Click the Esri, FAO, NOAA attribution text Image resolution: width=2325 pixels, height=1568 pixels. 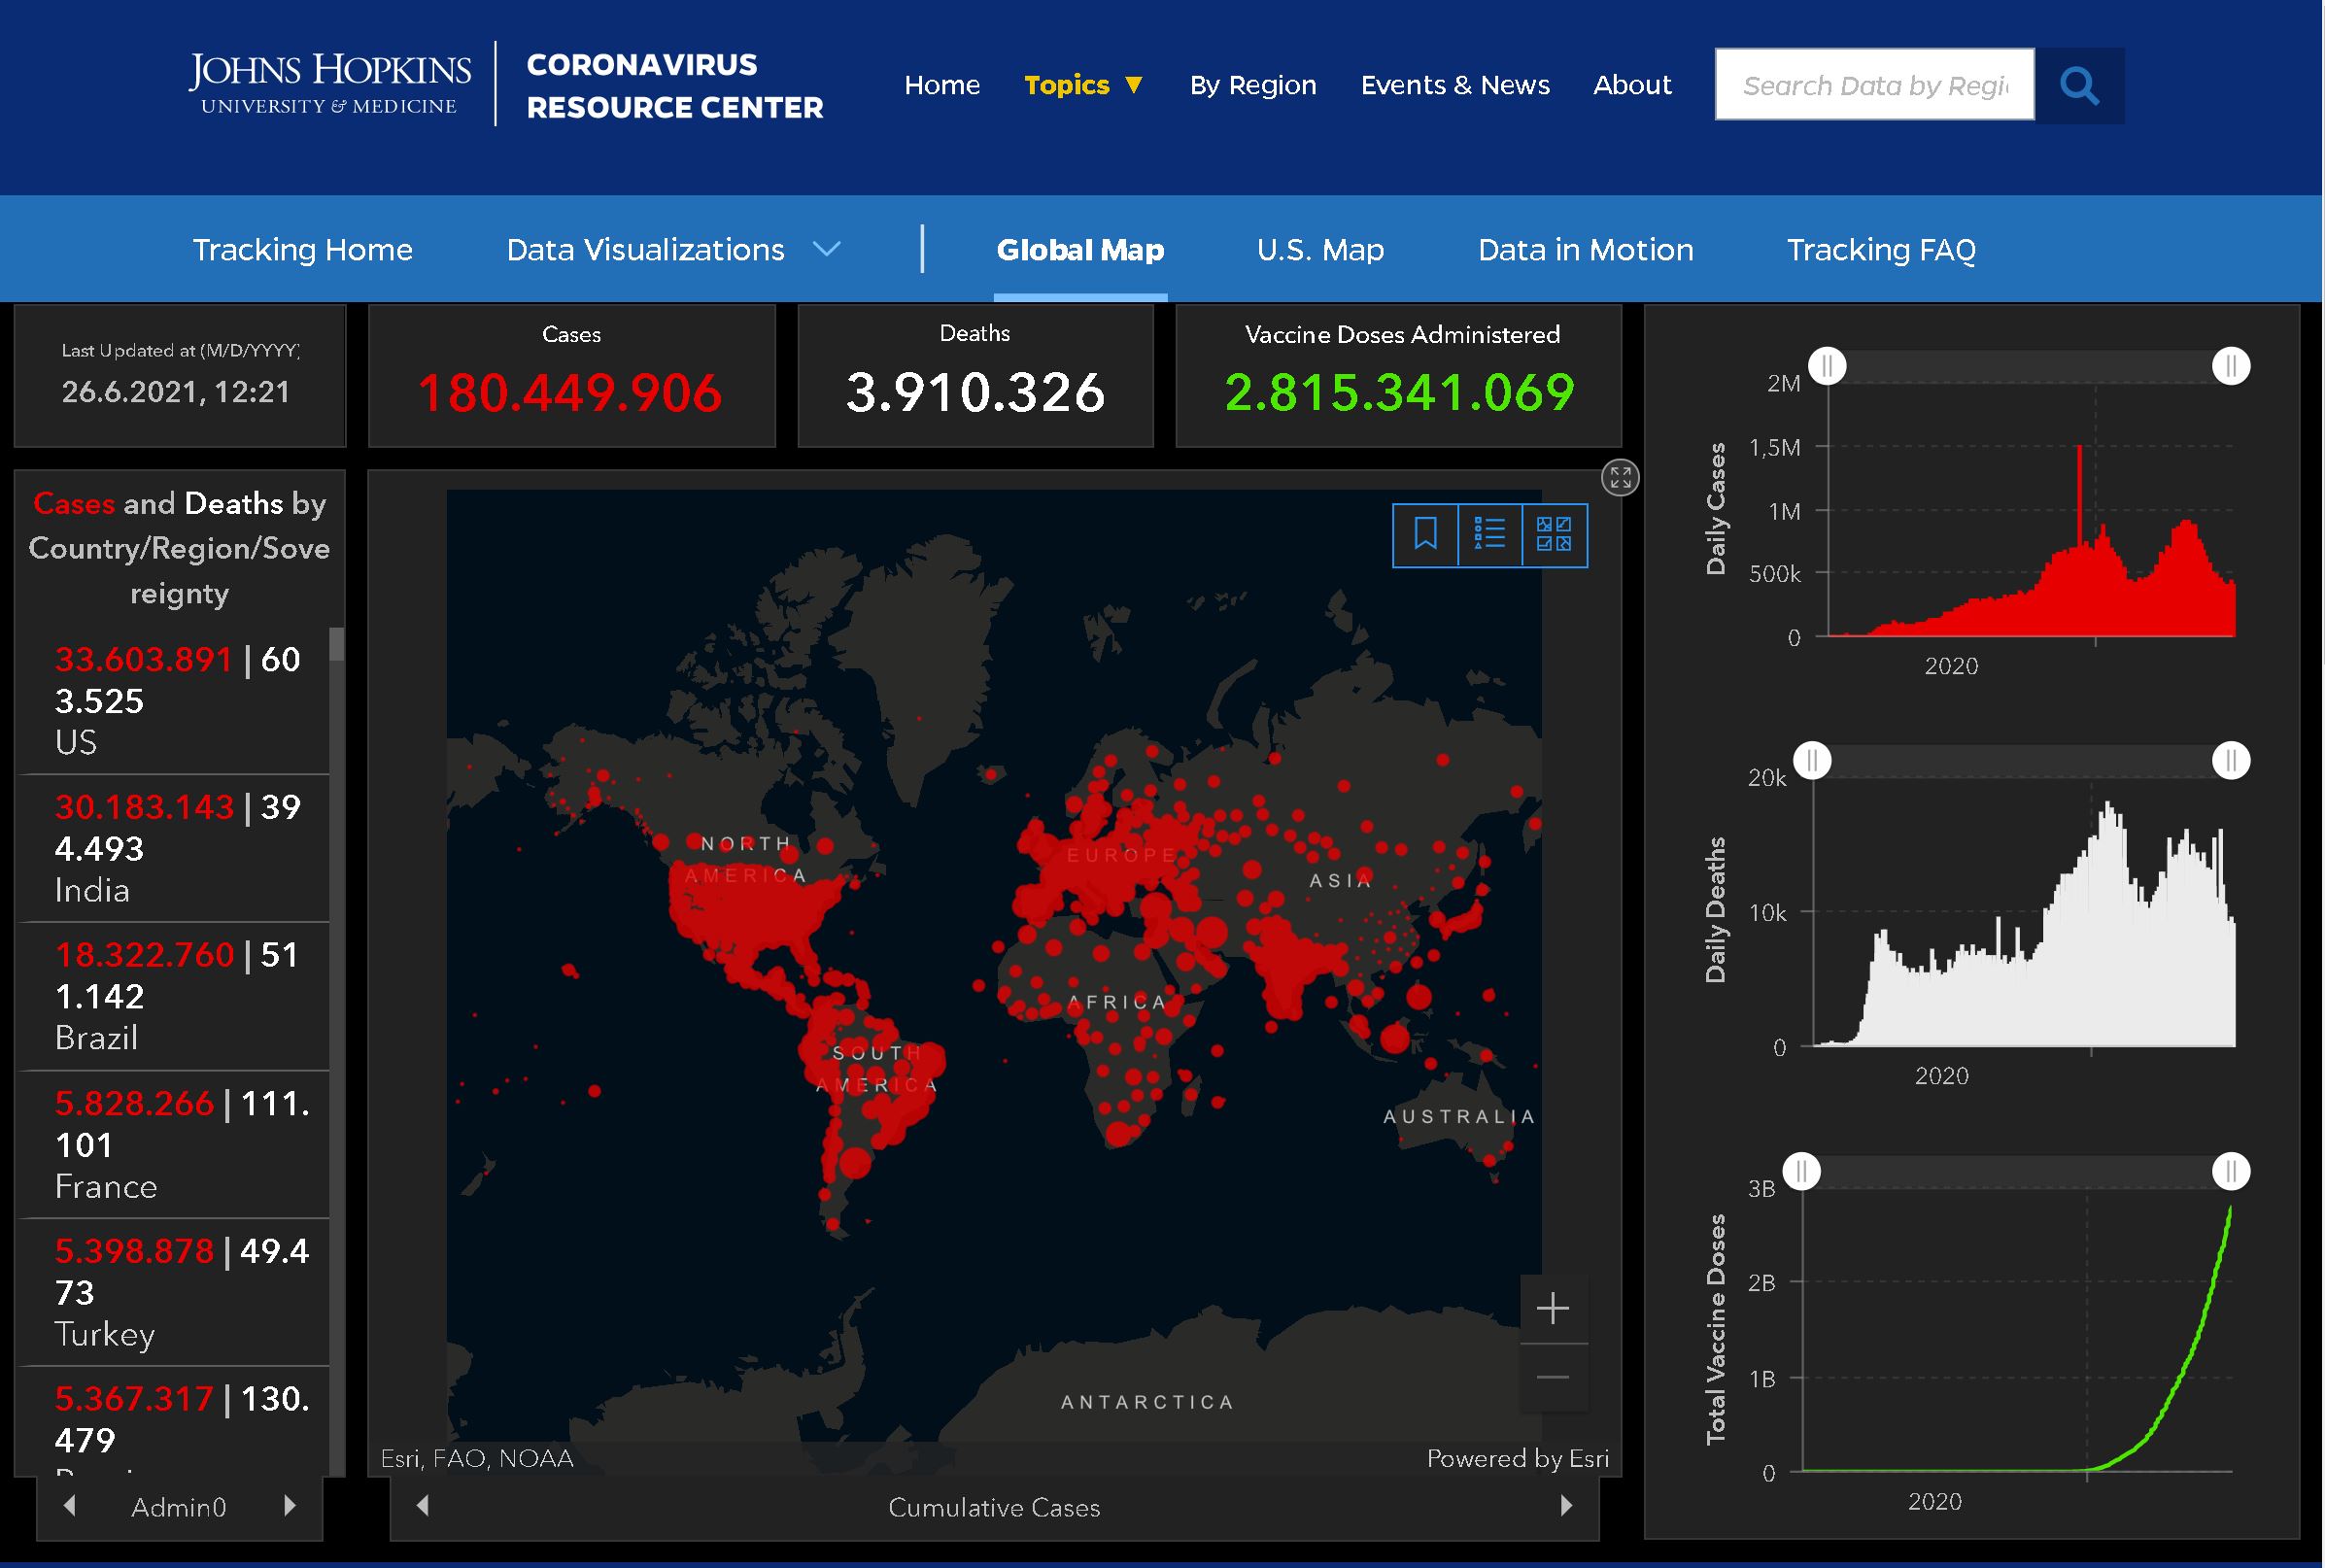click(x=477, y=1458)
